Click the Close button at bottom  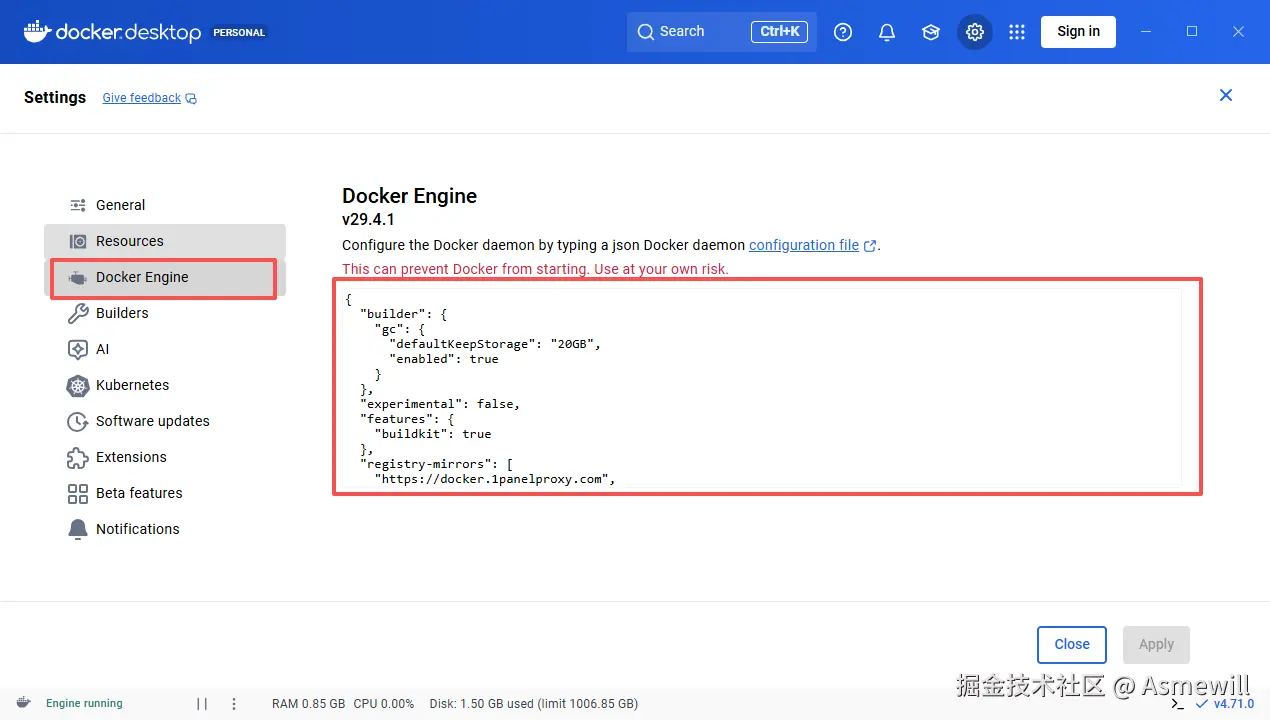[1072, 644]
